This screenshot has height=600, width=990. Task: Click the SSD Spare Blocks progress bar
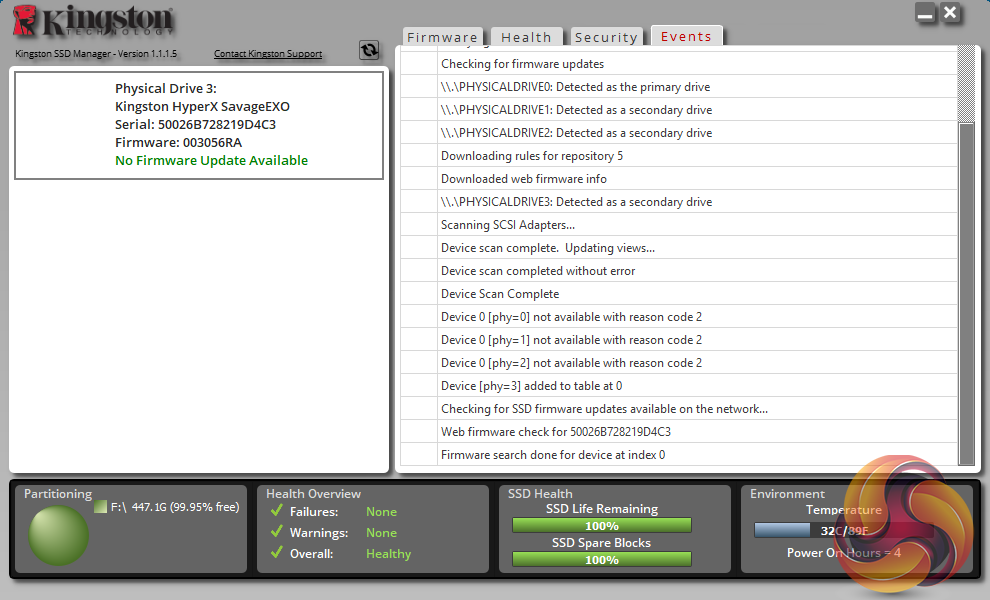click(x=602, y=560)
